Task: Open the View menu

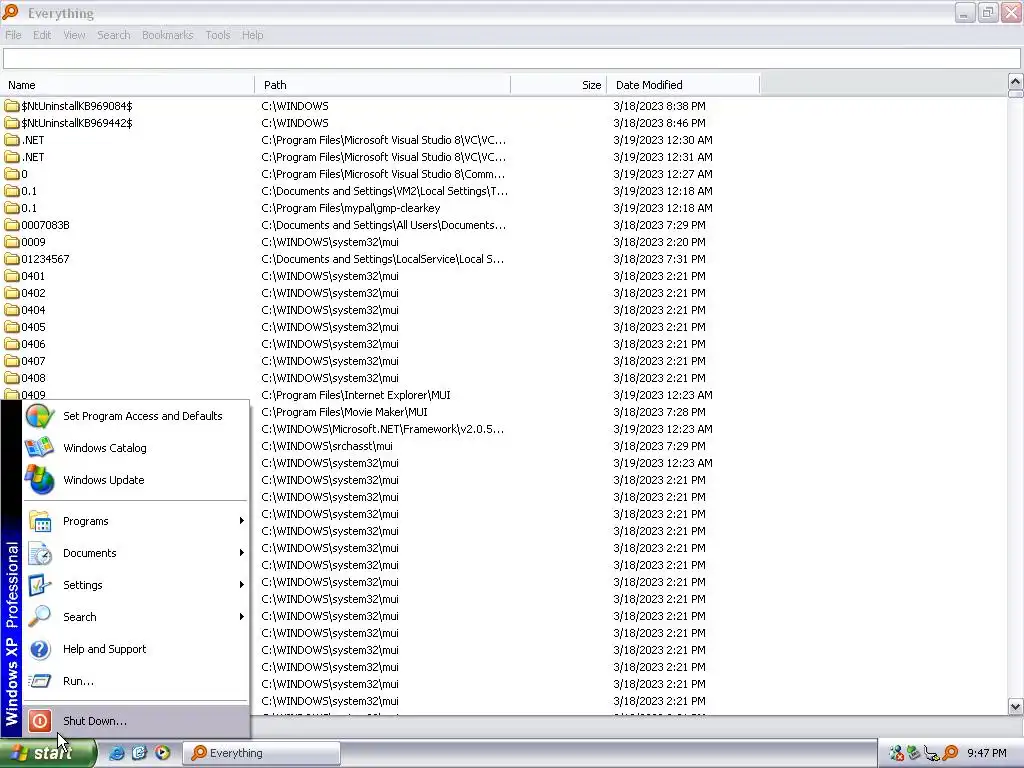Action: [x=74, y=35]
